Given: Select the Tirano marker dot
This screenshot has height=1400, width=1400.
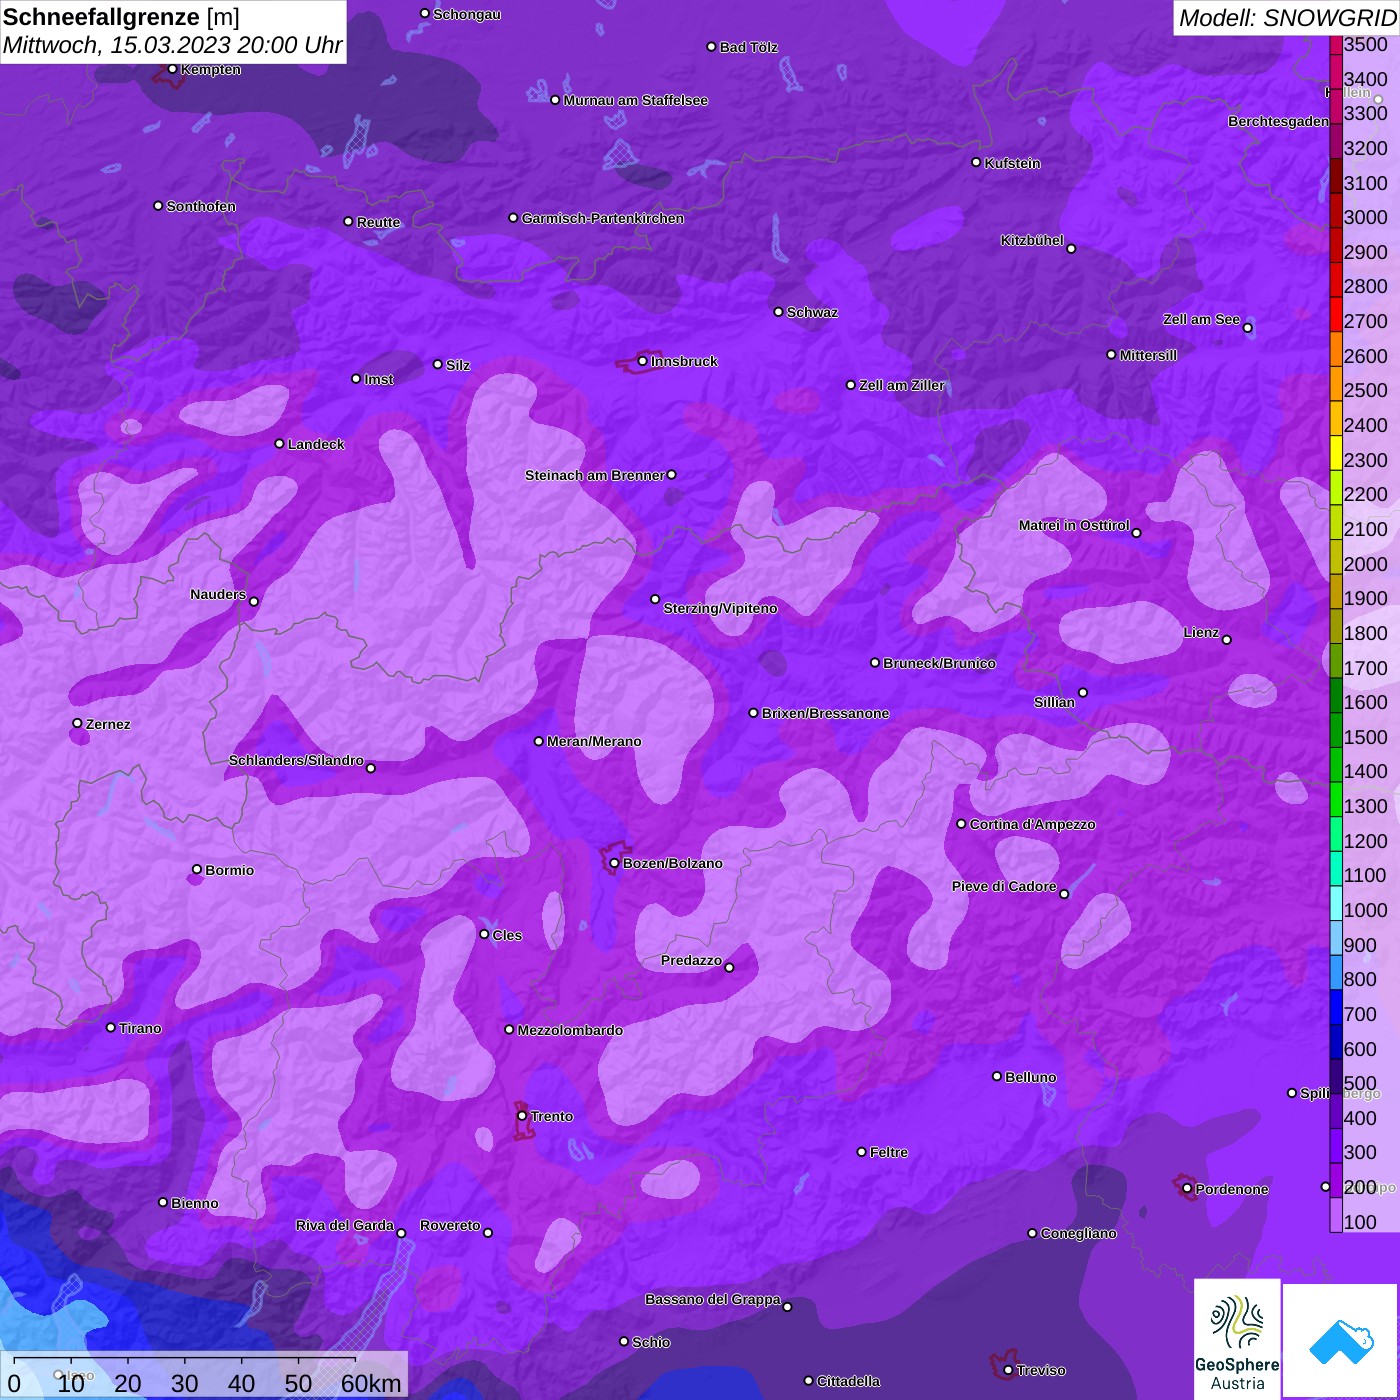Looking at the screenshot, I should 110,1027.
